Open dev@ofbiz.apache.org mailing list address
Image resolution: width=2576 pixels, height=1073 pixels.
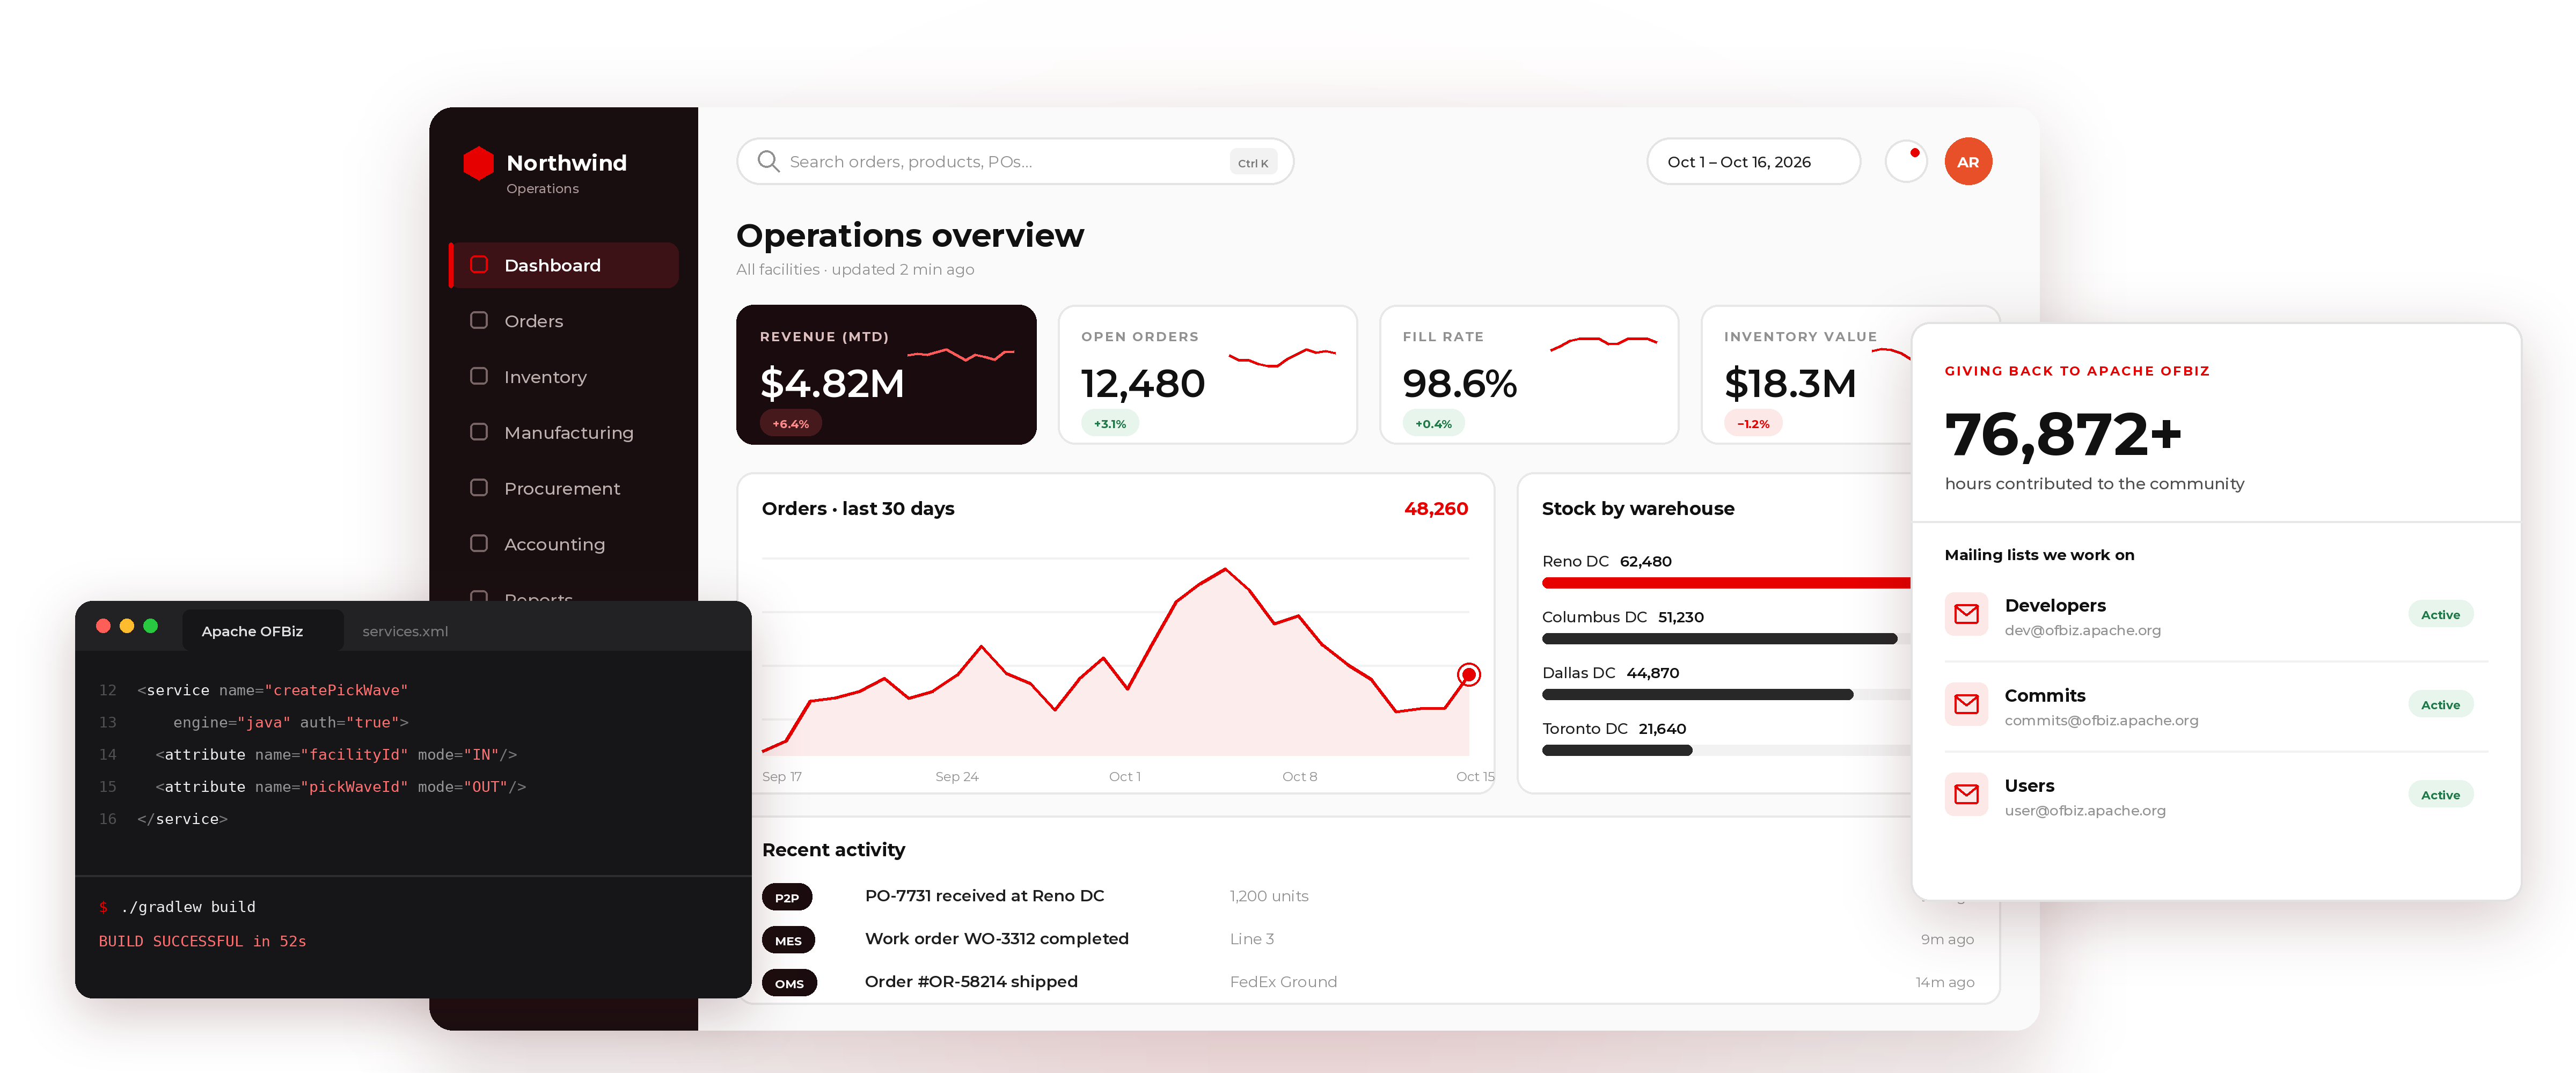click(x=2082, y=630)
